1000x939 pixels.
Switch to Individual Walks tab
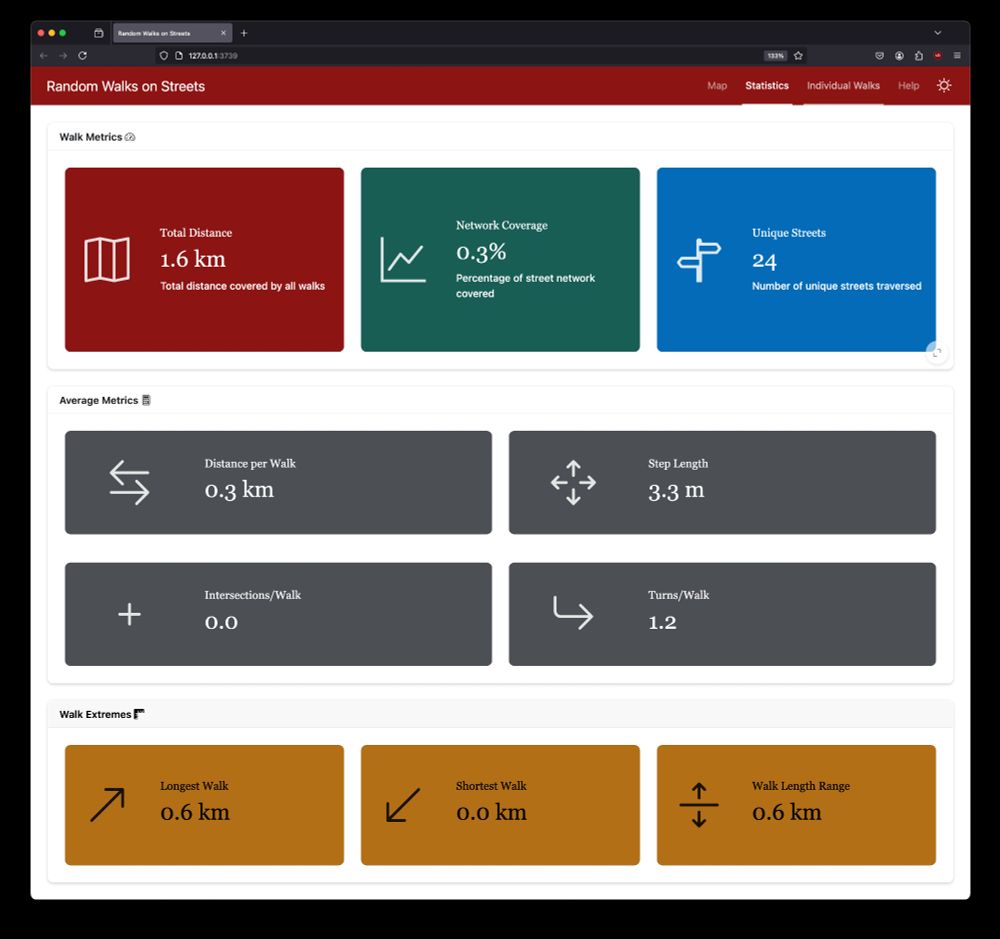[843, 85]
